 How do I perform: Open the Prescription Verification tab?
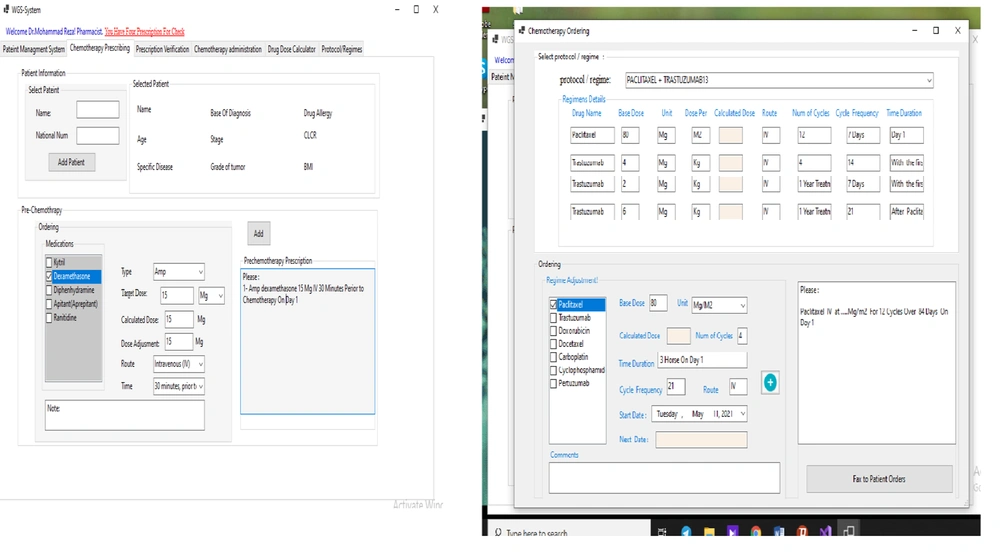[162, 49]
